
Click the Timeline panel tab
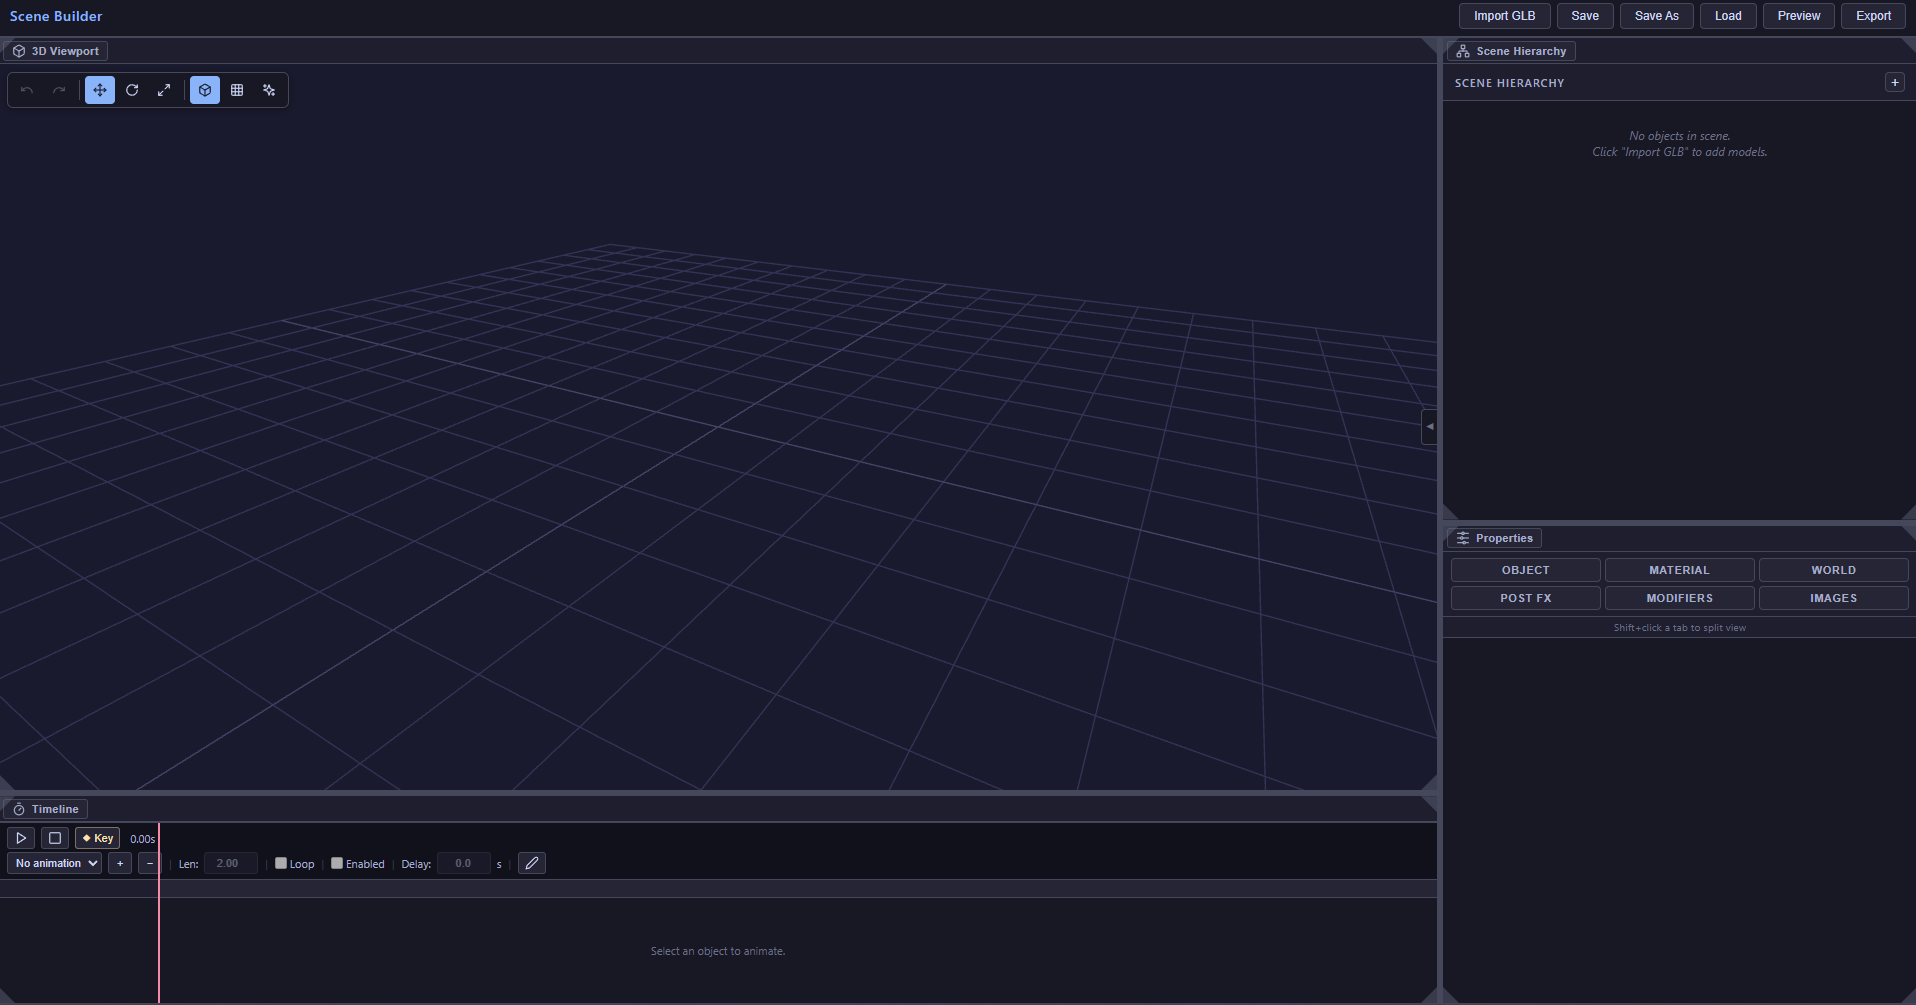(46, 809)
